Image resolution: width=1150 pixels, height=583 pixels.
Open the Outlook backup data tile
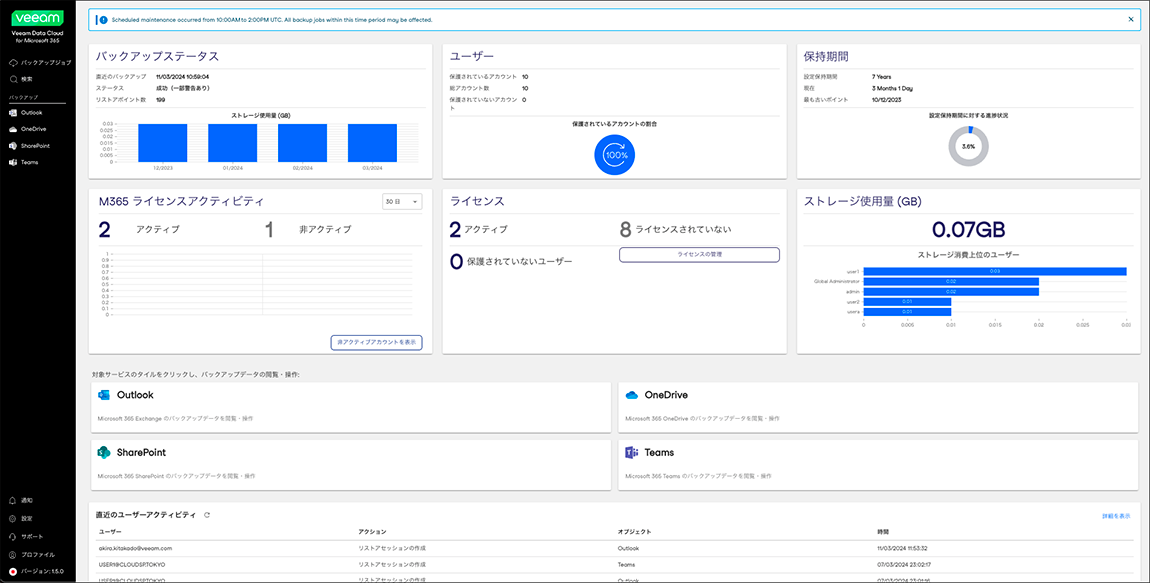pos(351,407)
